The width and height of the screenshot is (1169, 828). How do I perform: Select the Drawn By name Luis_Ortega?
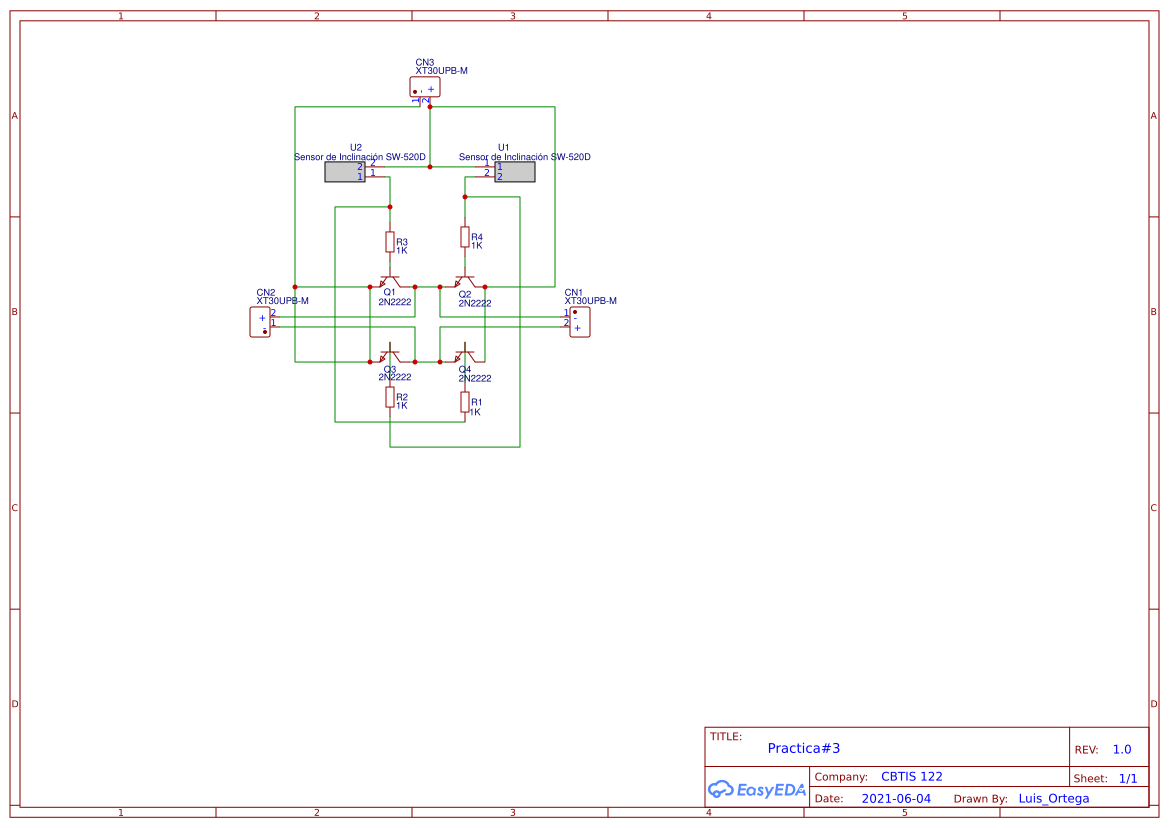pyautogui.click(x=1052, y=797)
